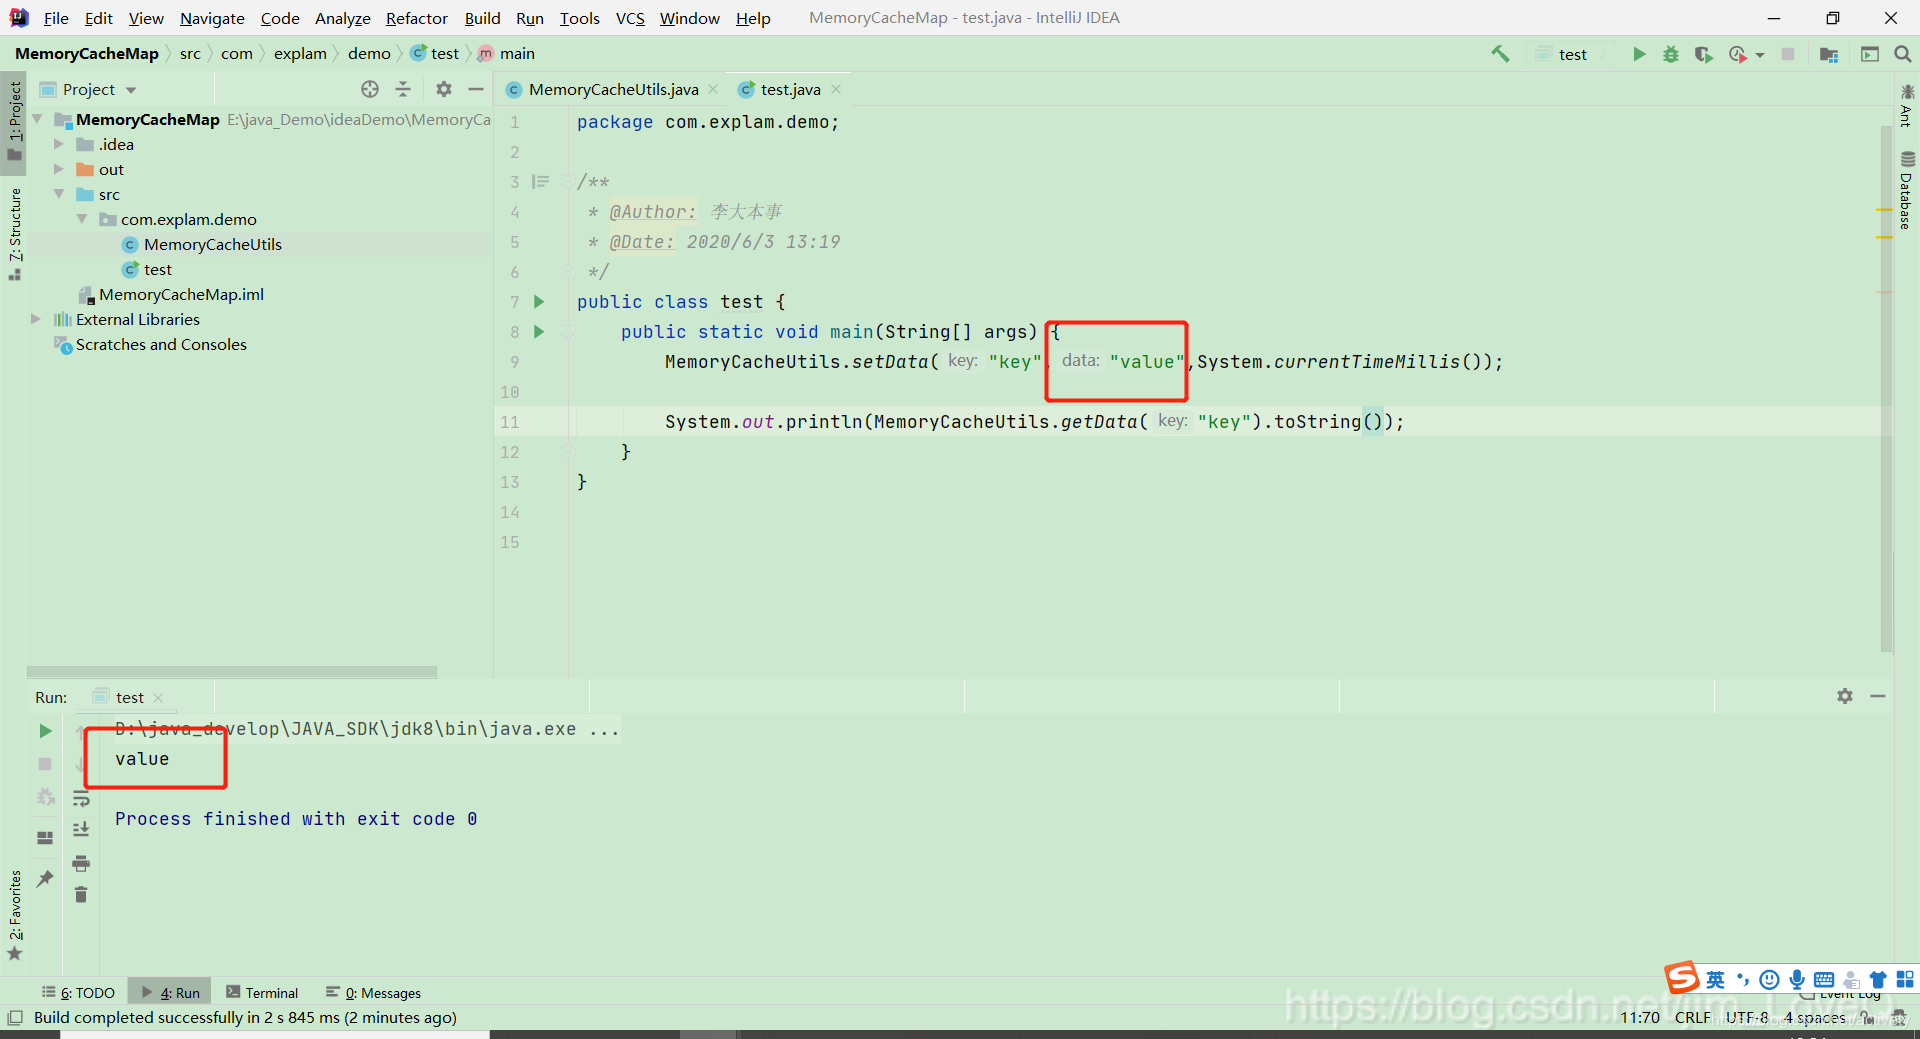This screenshot has width=1920, height=1039.
Task: Click 'demo' in the navigation breadcrumb
Action: tap(369, 53)
